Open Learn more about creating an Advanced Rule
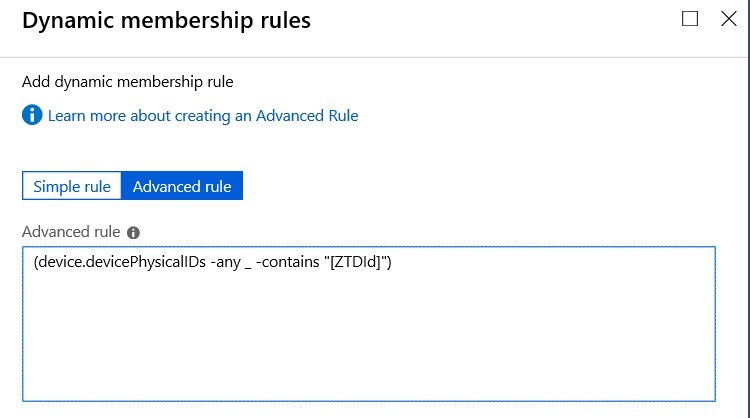750x418 pixels. click(x=203, y=116)
